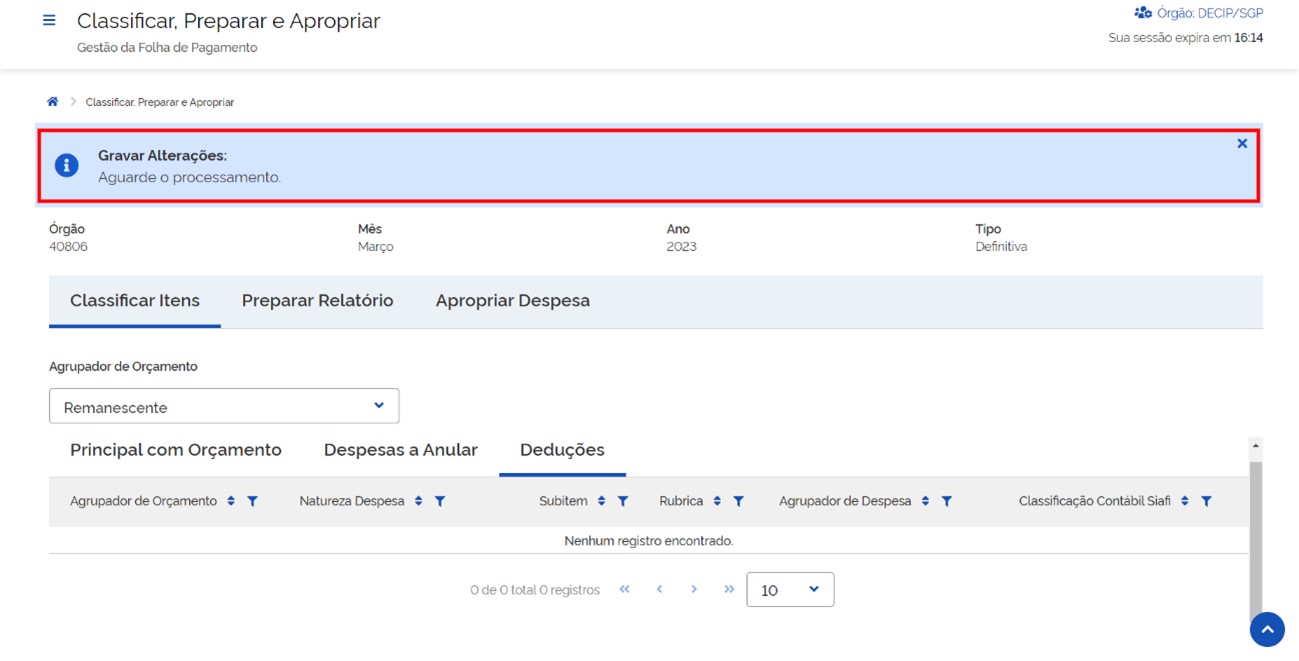Open filter for Natureza Despesa column

[440, 501]
